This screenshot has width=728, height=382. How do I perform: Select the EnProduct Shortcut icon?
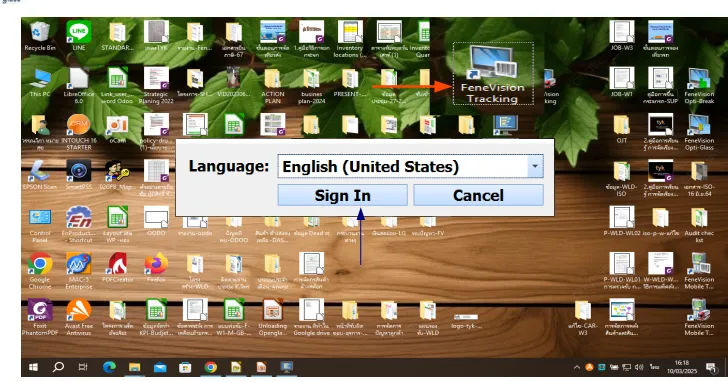point(78,225)
